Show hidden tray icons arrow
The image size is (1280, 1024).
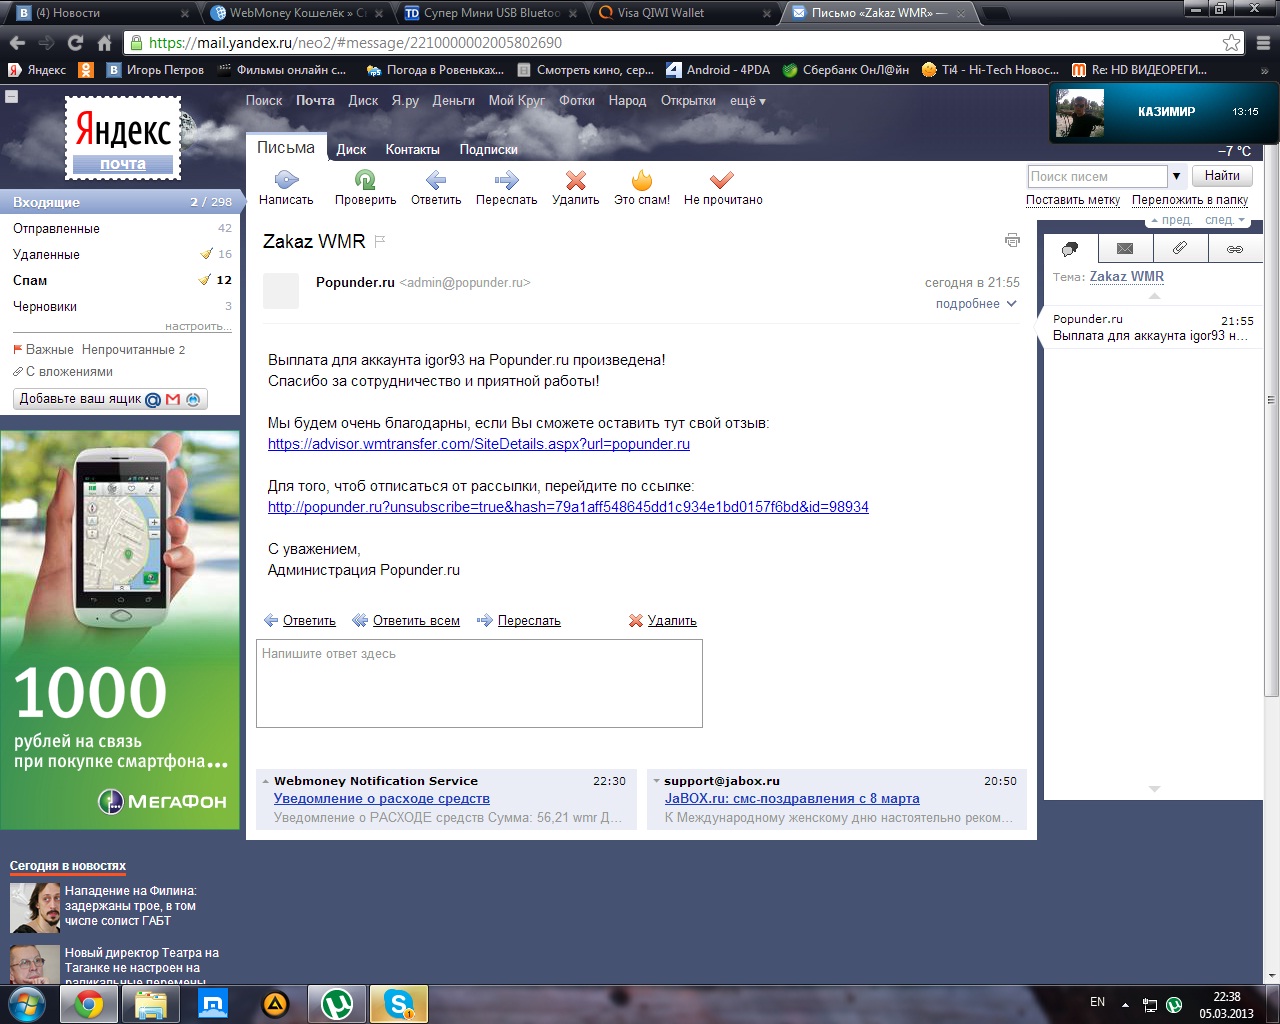[1125, 1004]
